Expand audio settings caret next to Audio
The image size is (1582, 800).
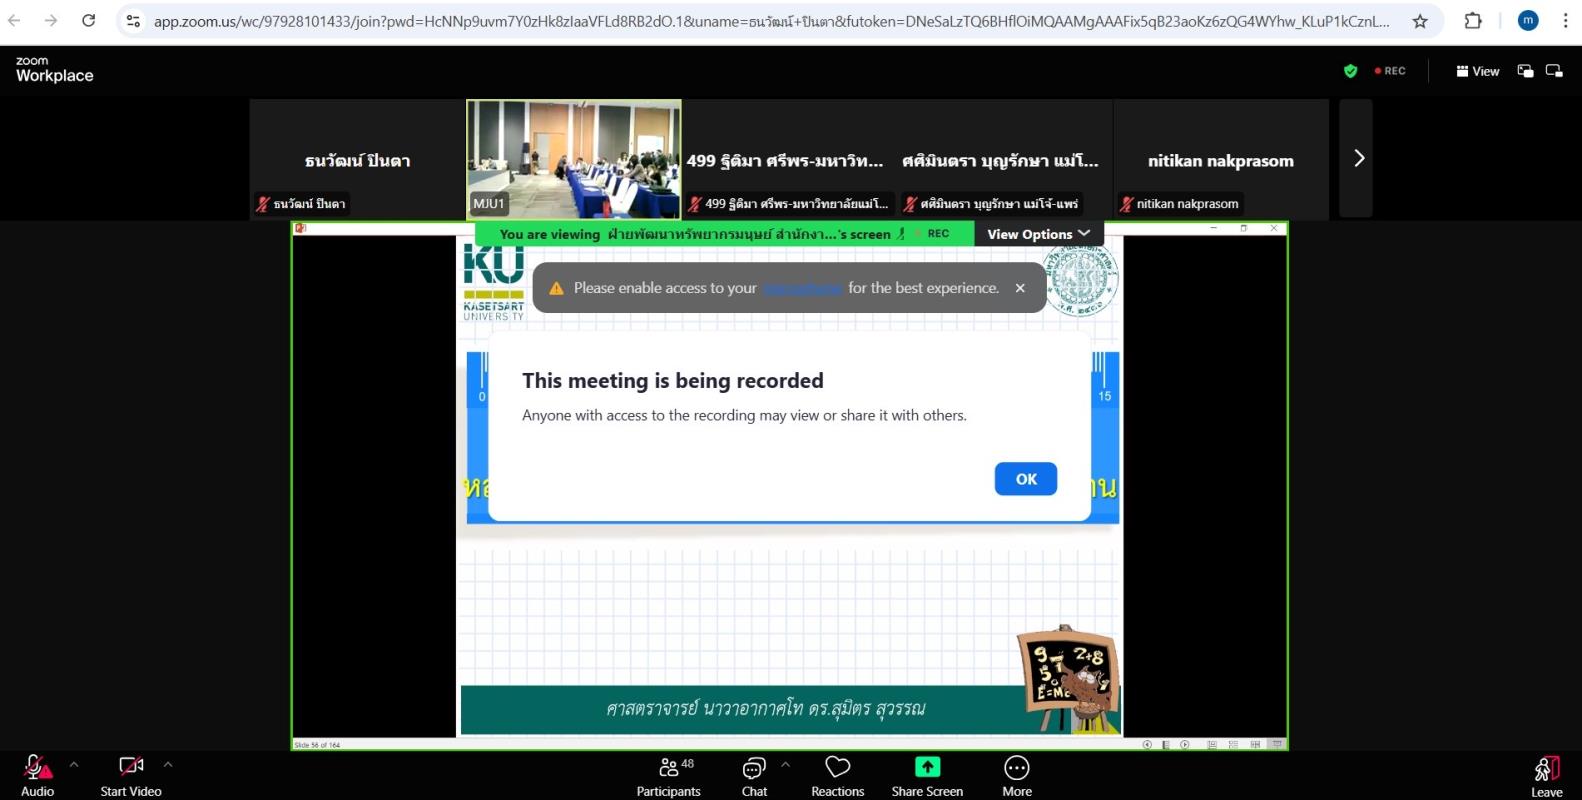(74, 764)
